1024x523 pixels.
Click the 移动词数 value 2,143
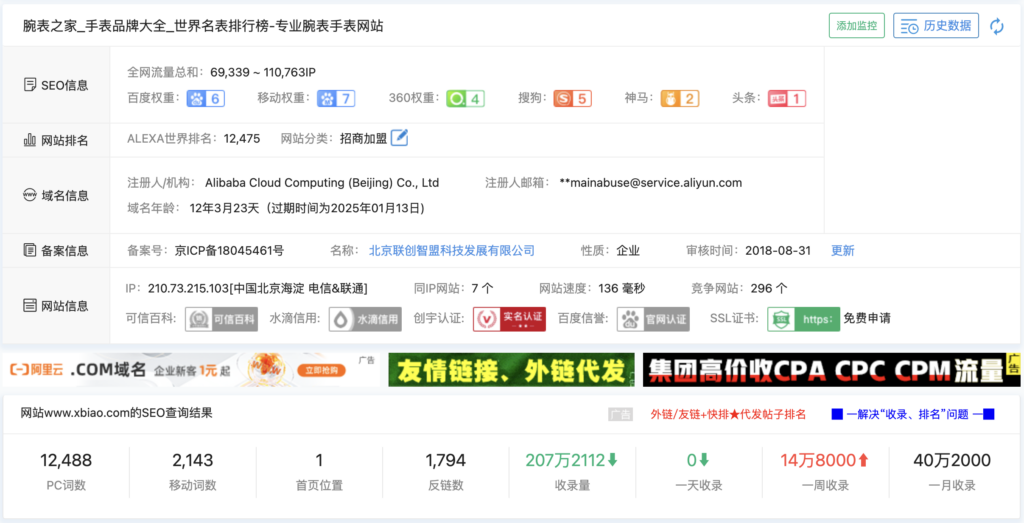click(x=193, y=460)
